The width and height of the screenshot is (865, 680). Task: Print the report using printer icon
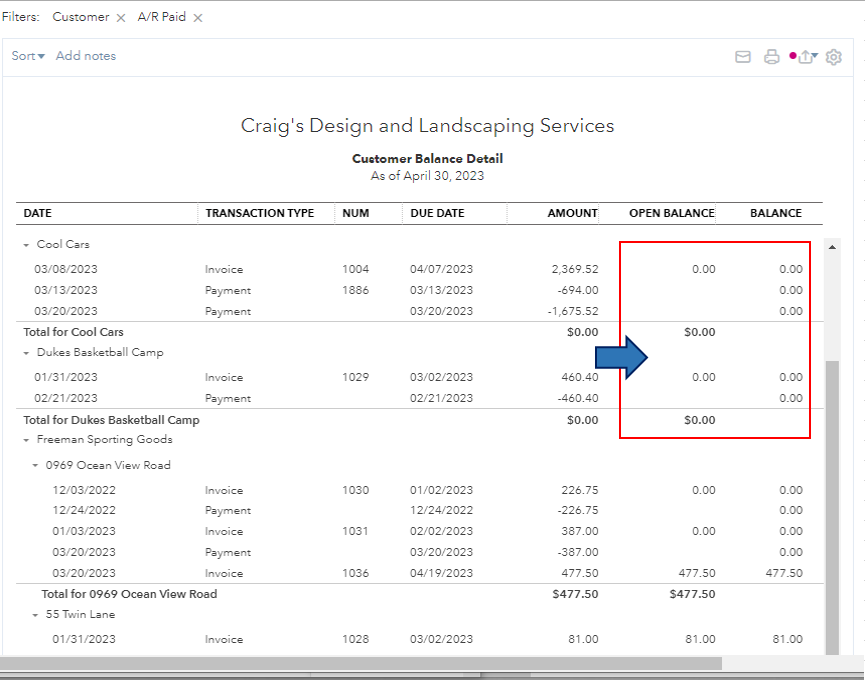(772, 57)
